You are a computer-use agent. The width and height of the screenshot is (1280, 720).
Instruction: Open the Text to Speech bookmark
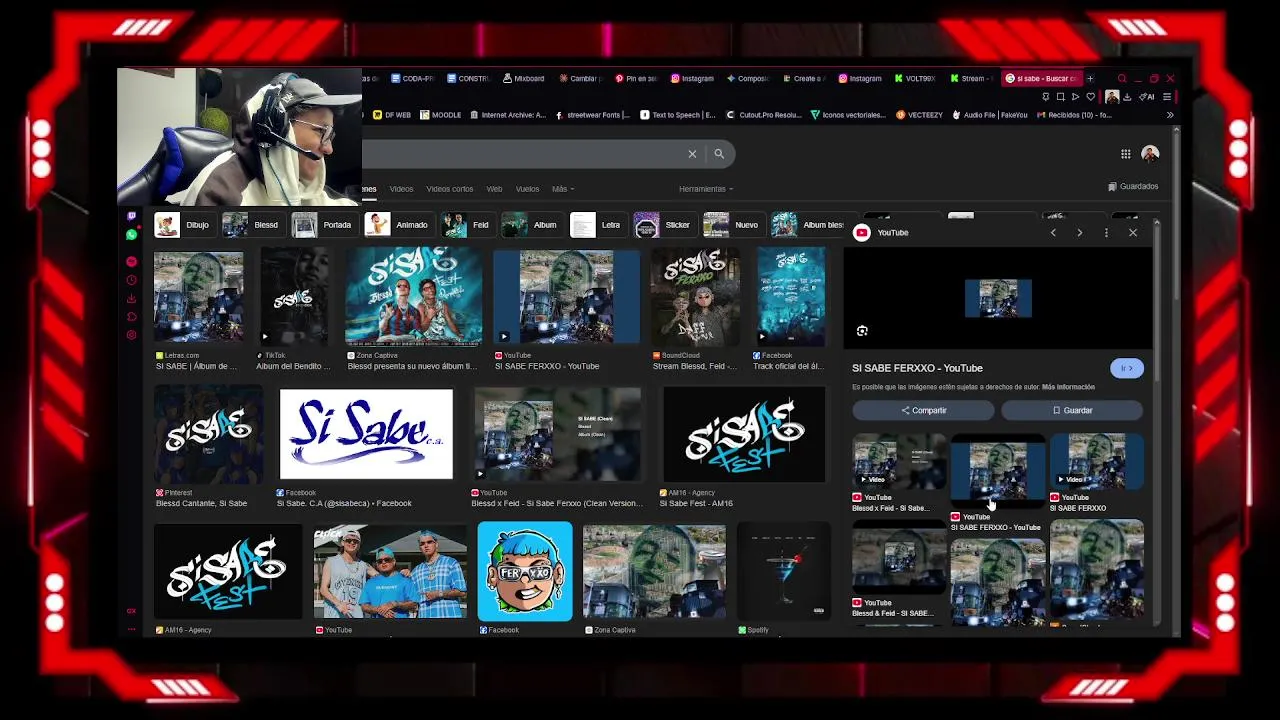pos(678,115)
